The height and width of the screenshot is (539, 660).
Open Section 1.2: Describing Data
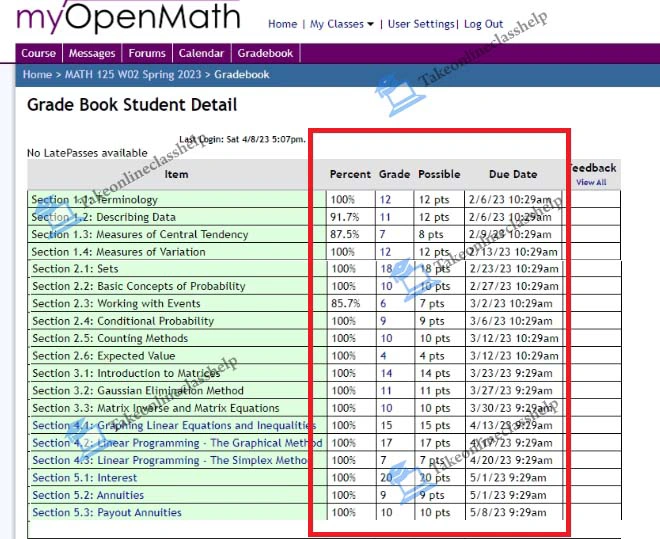click(103, 217)
